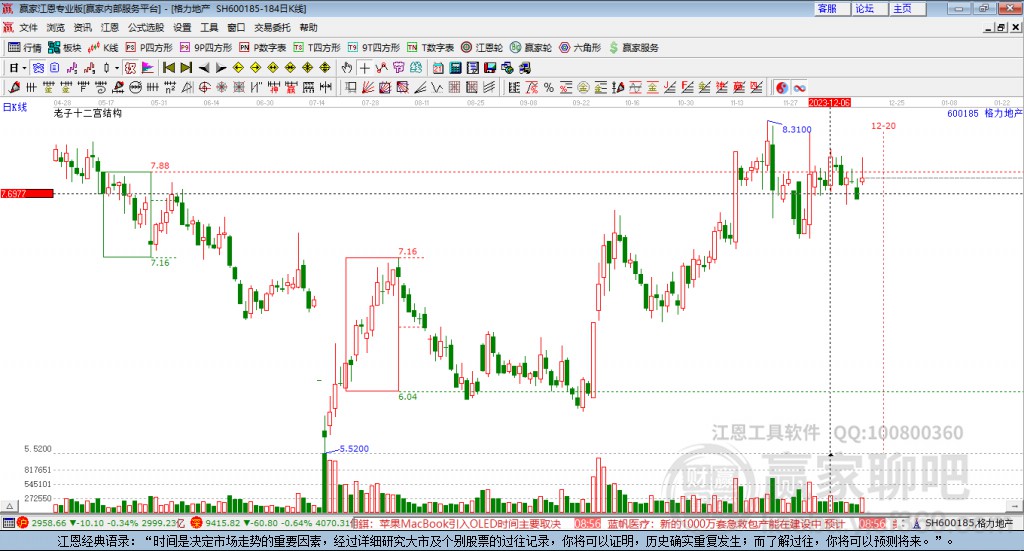Screen dimensions: 1024x551
Task: Click the red-blue yin-yang icon
Action: (782, 87)
